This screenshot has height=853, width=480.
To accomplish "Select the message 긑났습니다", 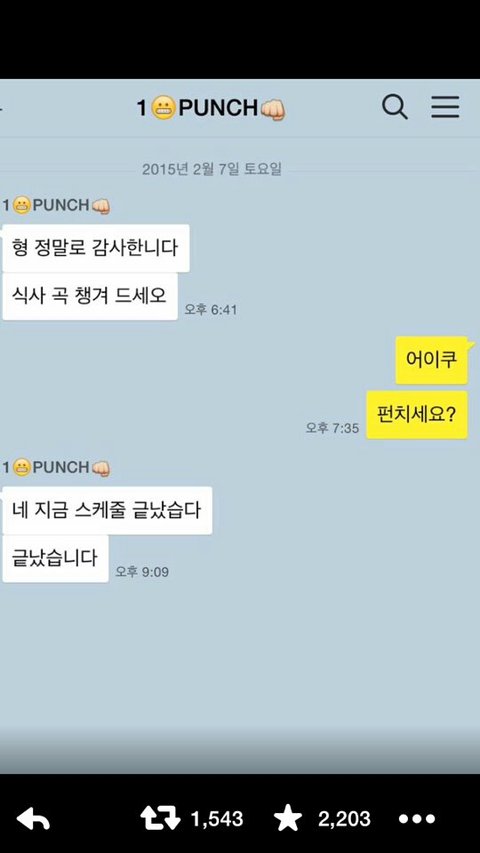I will (56, 559).
